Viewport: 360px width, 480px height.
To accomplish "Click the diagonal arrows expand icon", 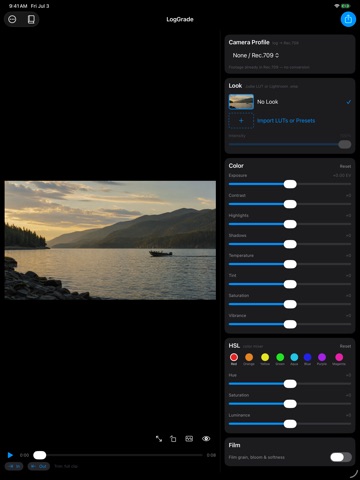I will coord(159,439).
